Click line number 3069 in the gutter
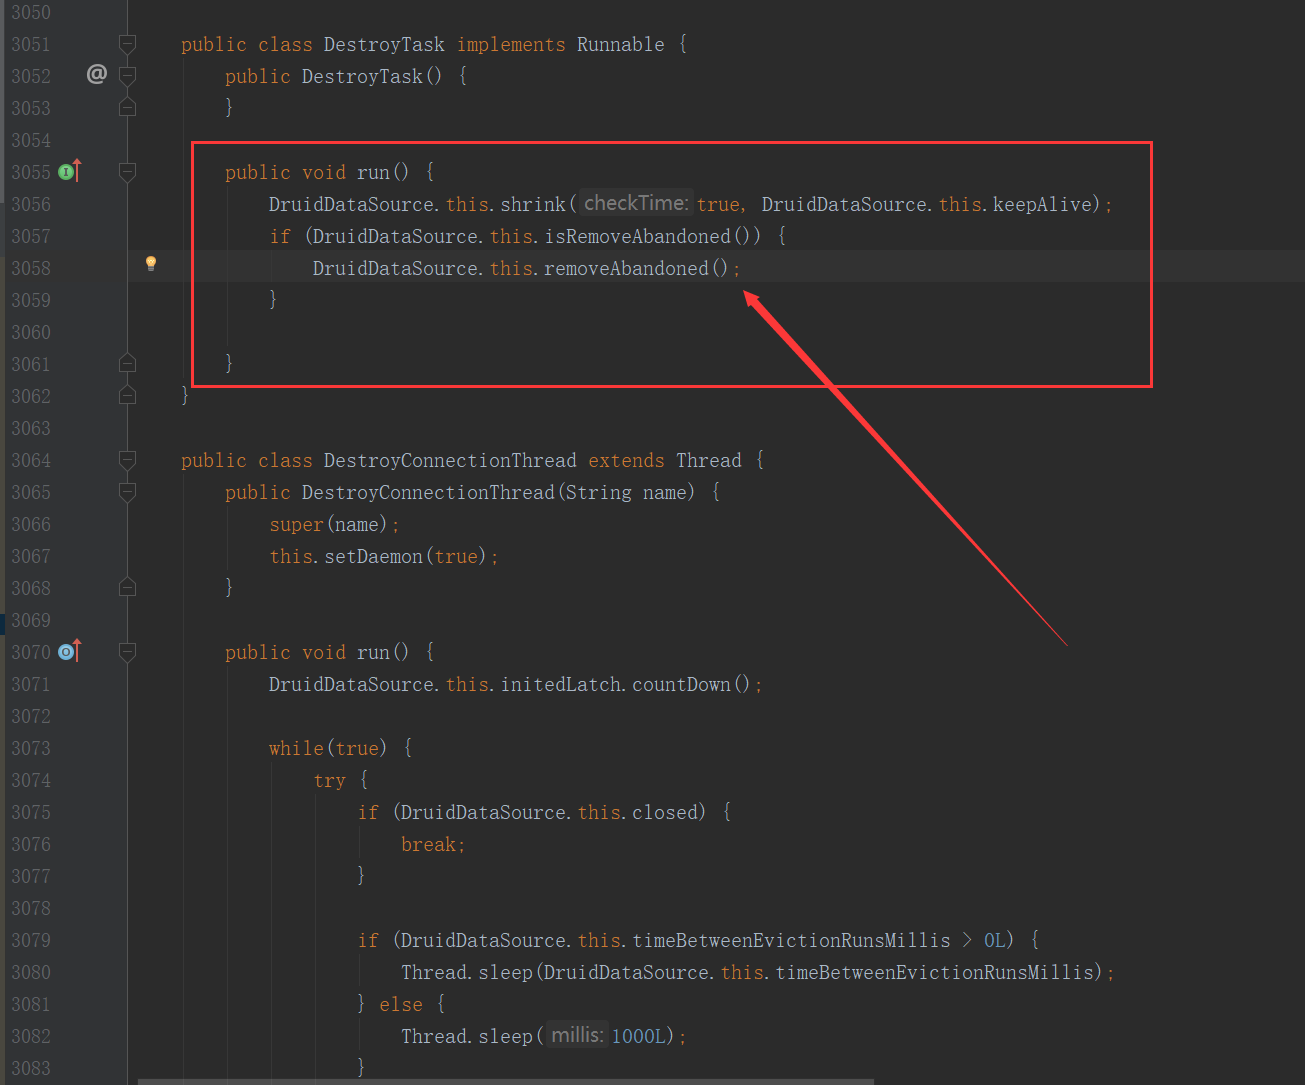This screenshot has width=1305, height=1085. tap(31, 620)
